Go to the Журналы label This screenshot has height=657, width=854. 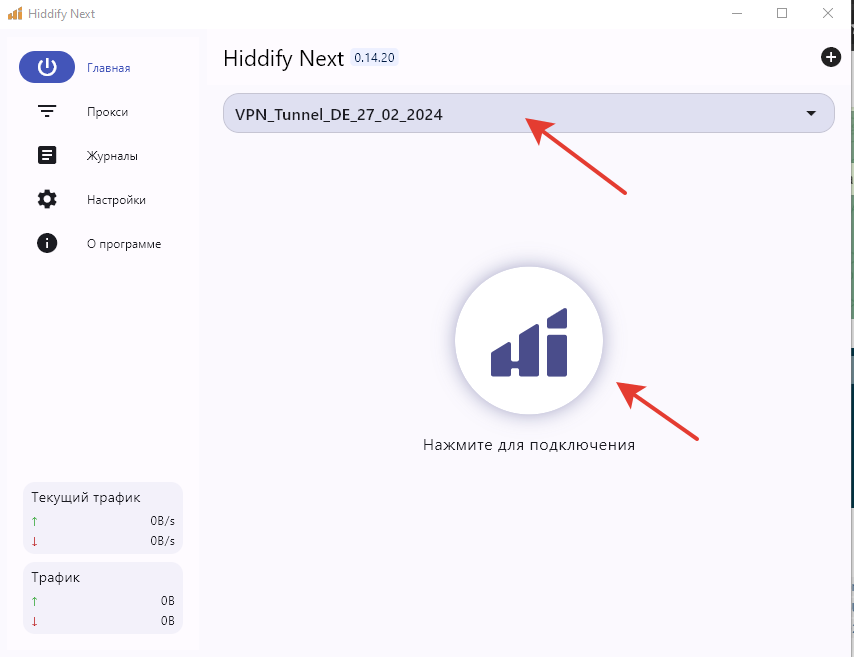pyautogui.click(x=112, y=156)
